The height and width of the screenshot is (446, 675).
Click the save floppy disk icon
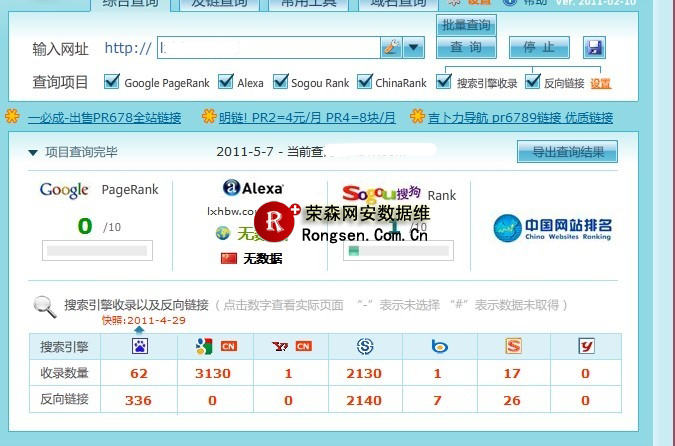(x=595, y=47)
